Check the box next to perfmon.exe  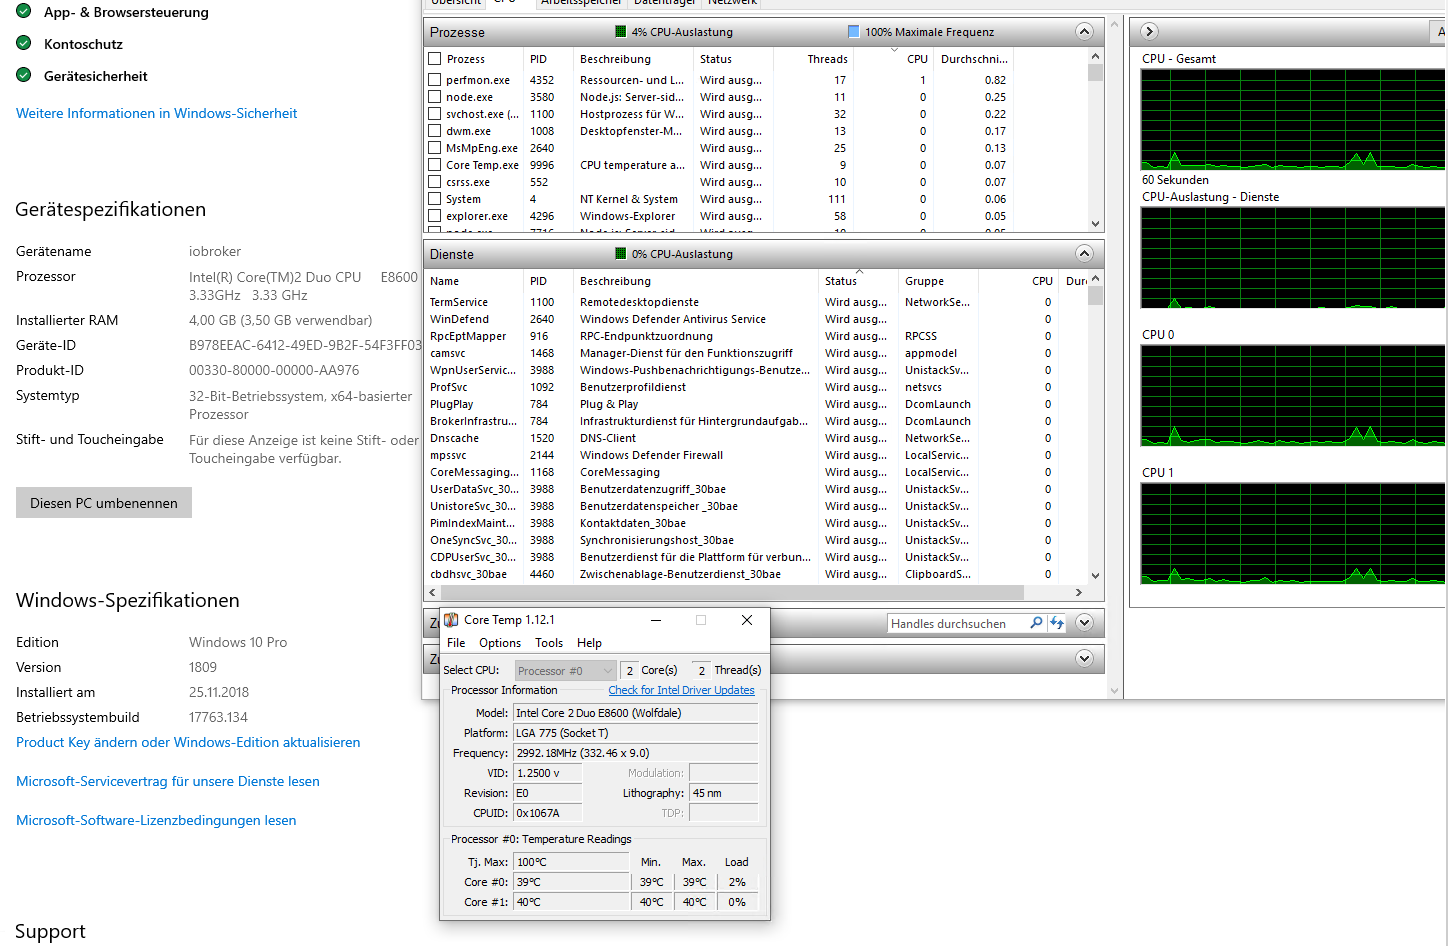pyautogui.click(x=435, y=80)
